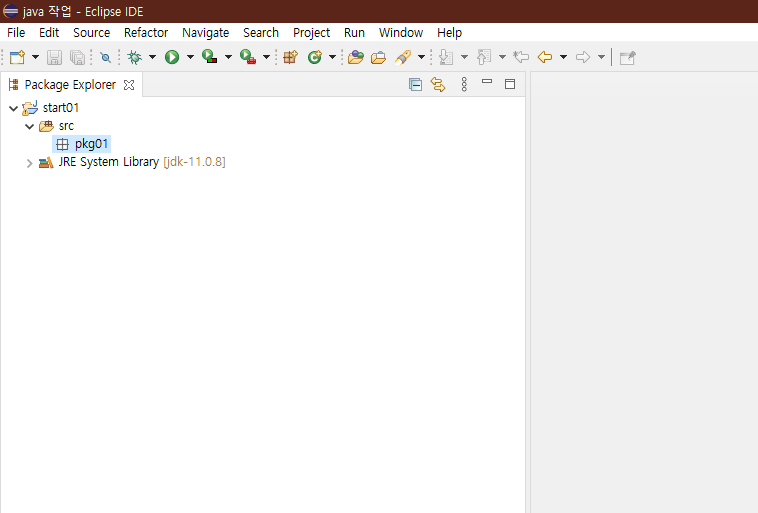Image resolution: width=758 pixels, height=513 pixels.
Task: Click the green Run button icon
Action: (172, 57)
